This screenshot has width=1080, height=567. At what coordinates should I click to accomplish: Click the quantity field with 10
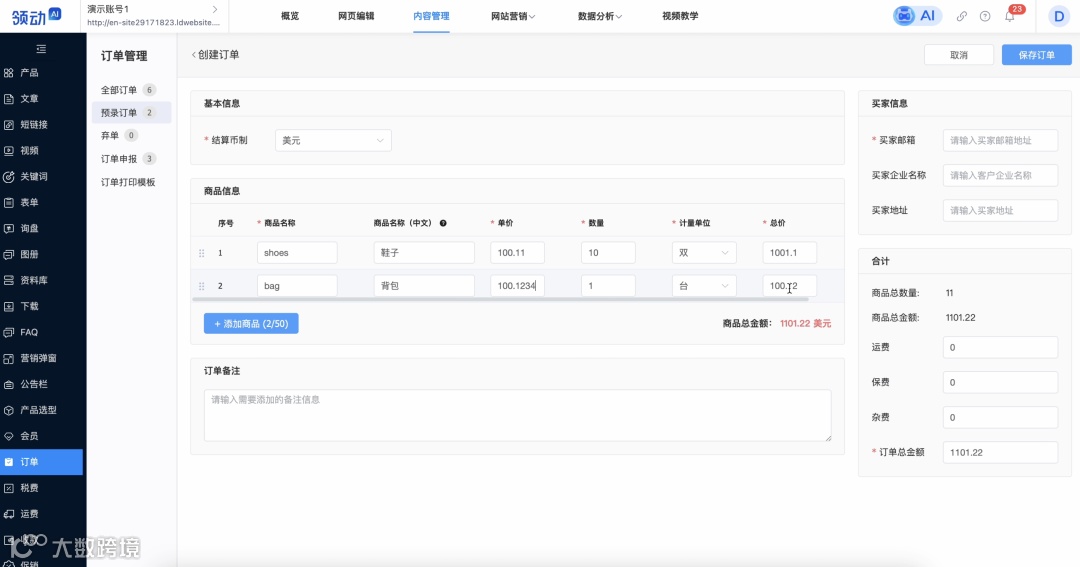coord(608,253)
